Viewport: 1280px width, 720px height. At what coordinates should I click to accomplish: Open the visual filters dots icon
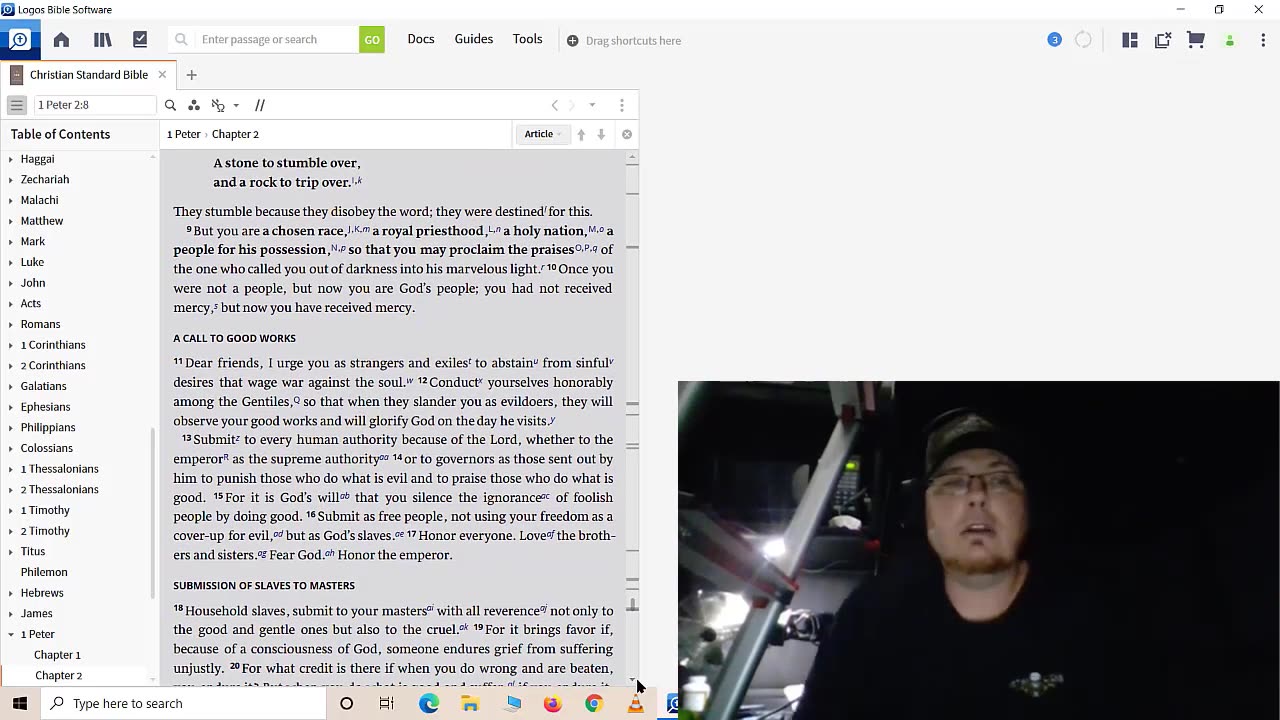194,105
